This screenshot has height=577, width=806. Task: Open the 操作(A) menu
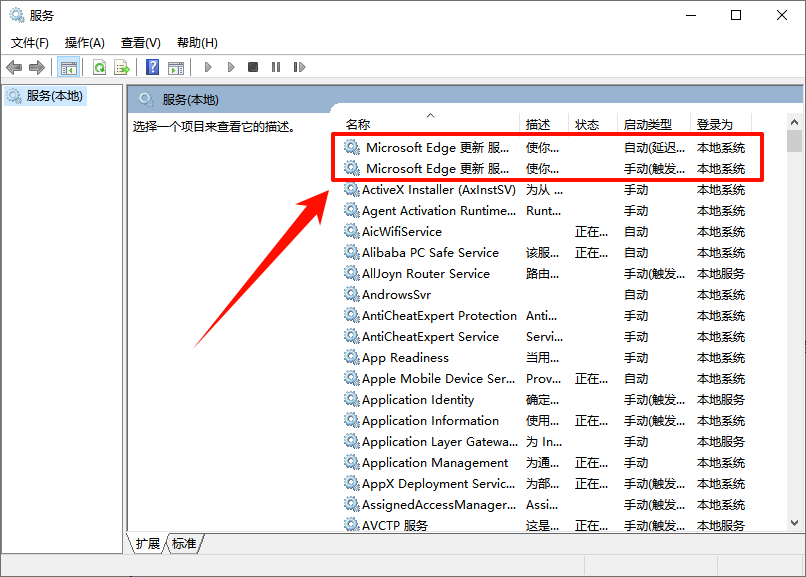pyautogui.click(x=85, y=43)
